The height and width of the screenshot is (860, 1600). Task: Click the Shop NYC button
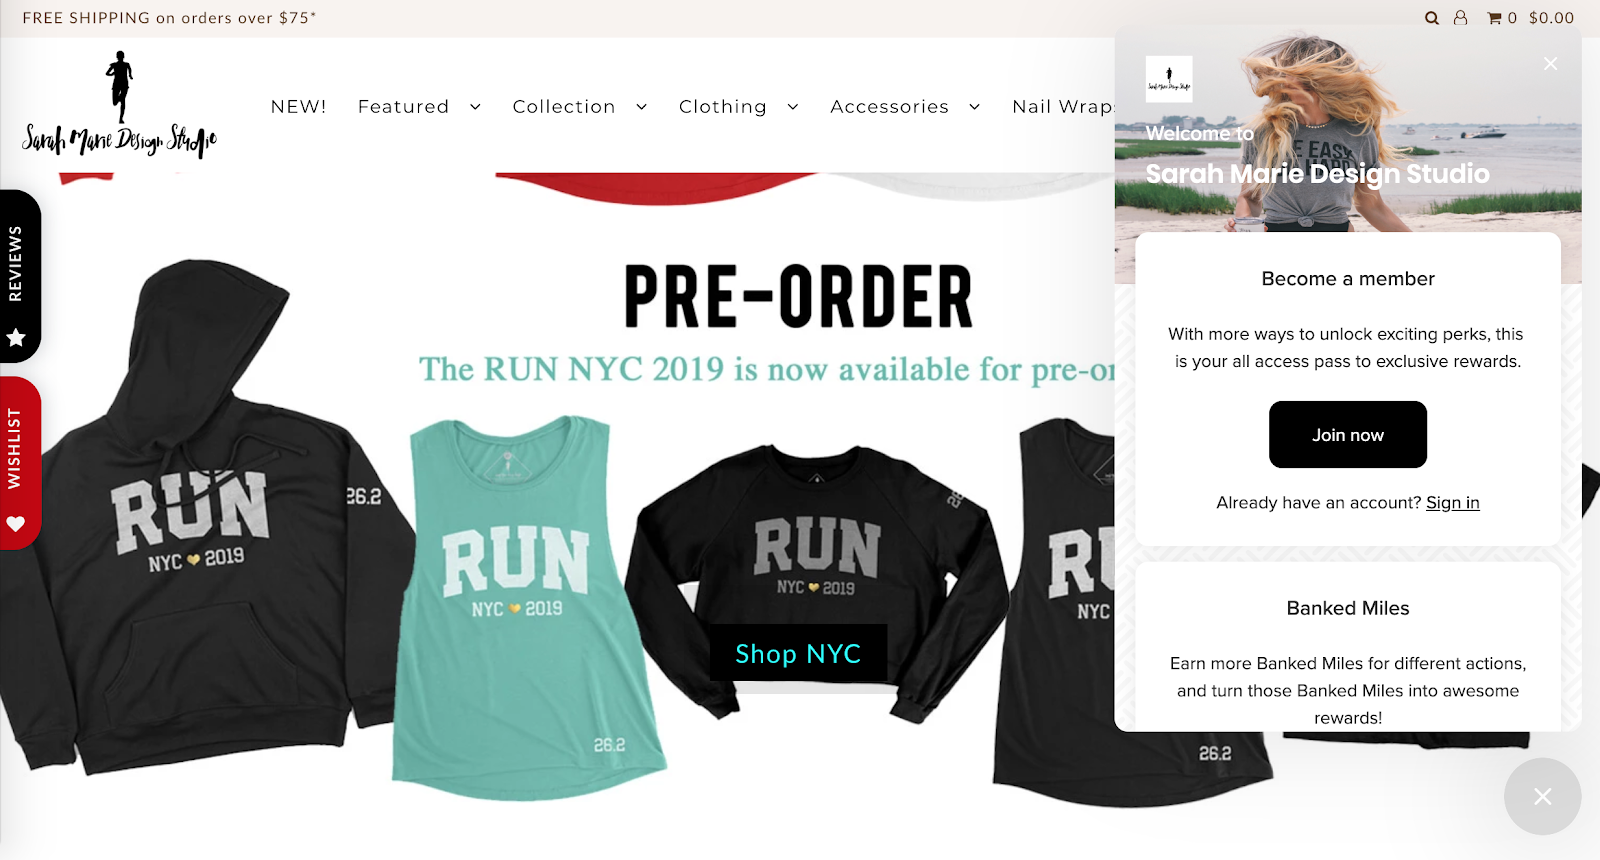(x=798, y=653)
